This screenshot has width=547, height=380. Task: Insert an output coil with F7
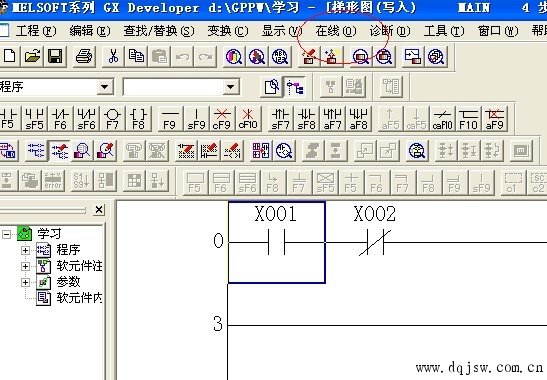tap(112, 119)
